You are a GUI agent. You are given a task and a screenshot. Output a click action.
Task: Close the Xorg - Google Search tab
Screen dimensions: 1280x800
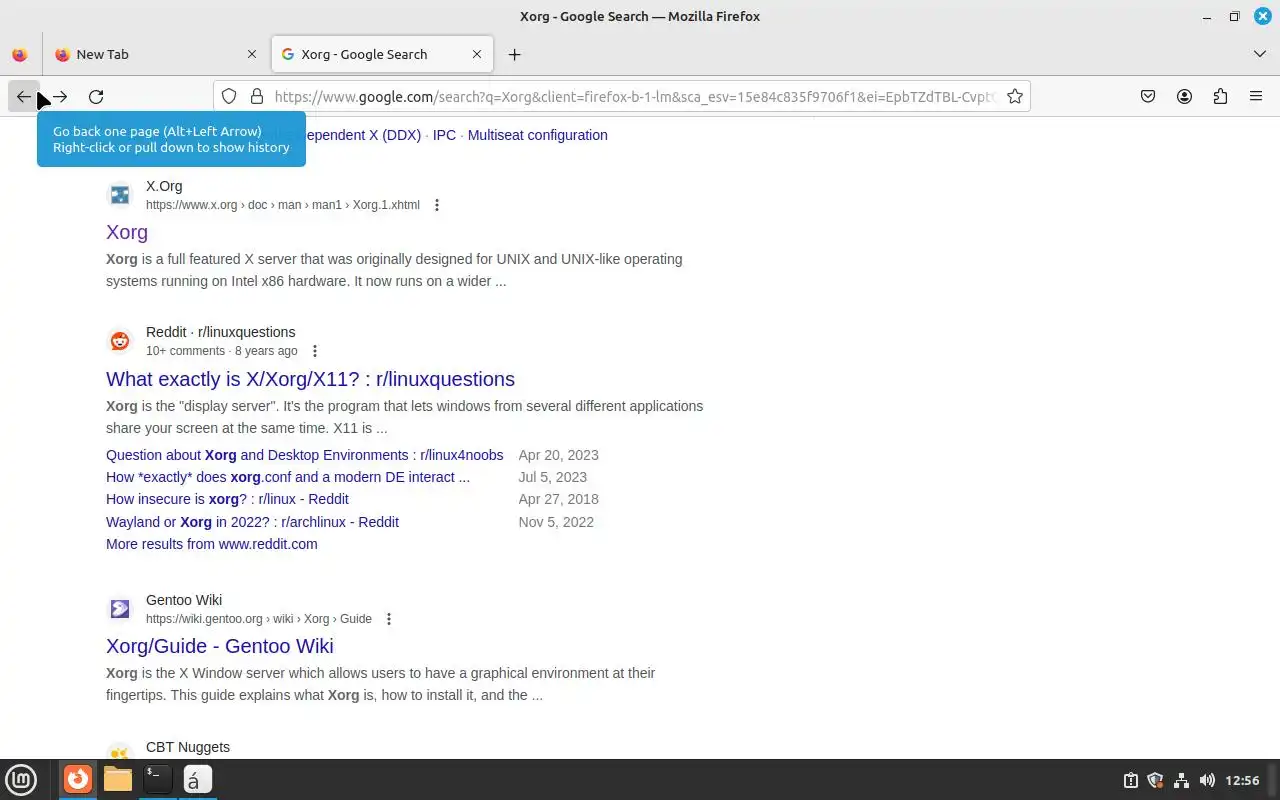click(x=477, y=55)
